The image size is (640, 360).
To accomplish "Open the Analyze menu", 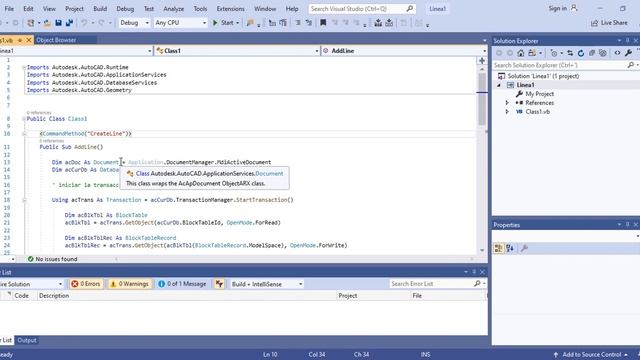I will tap(173, 9).
